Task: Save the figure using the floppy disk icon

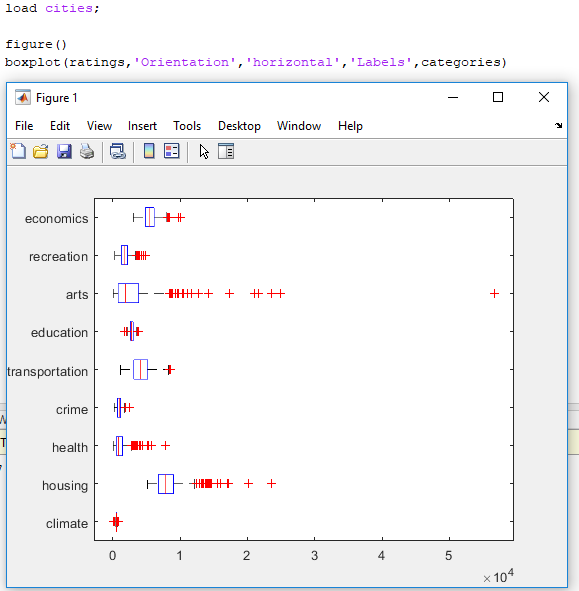Action: click(x=64, y=152)
